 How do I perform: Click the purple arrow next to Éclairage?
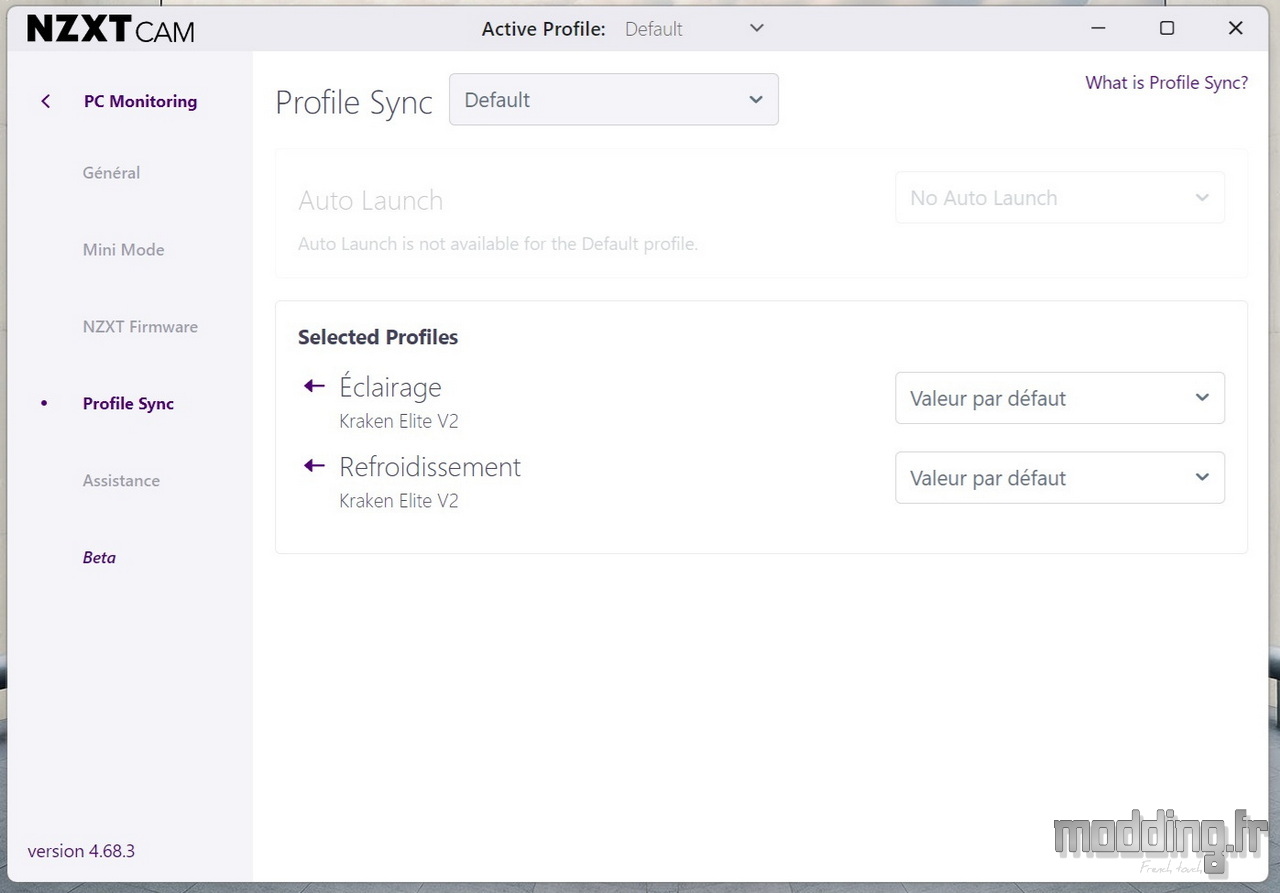314,386
